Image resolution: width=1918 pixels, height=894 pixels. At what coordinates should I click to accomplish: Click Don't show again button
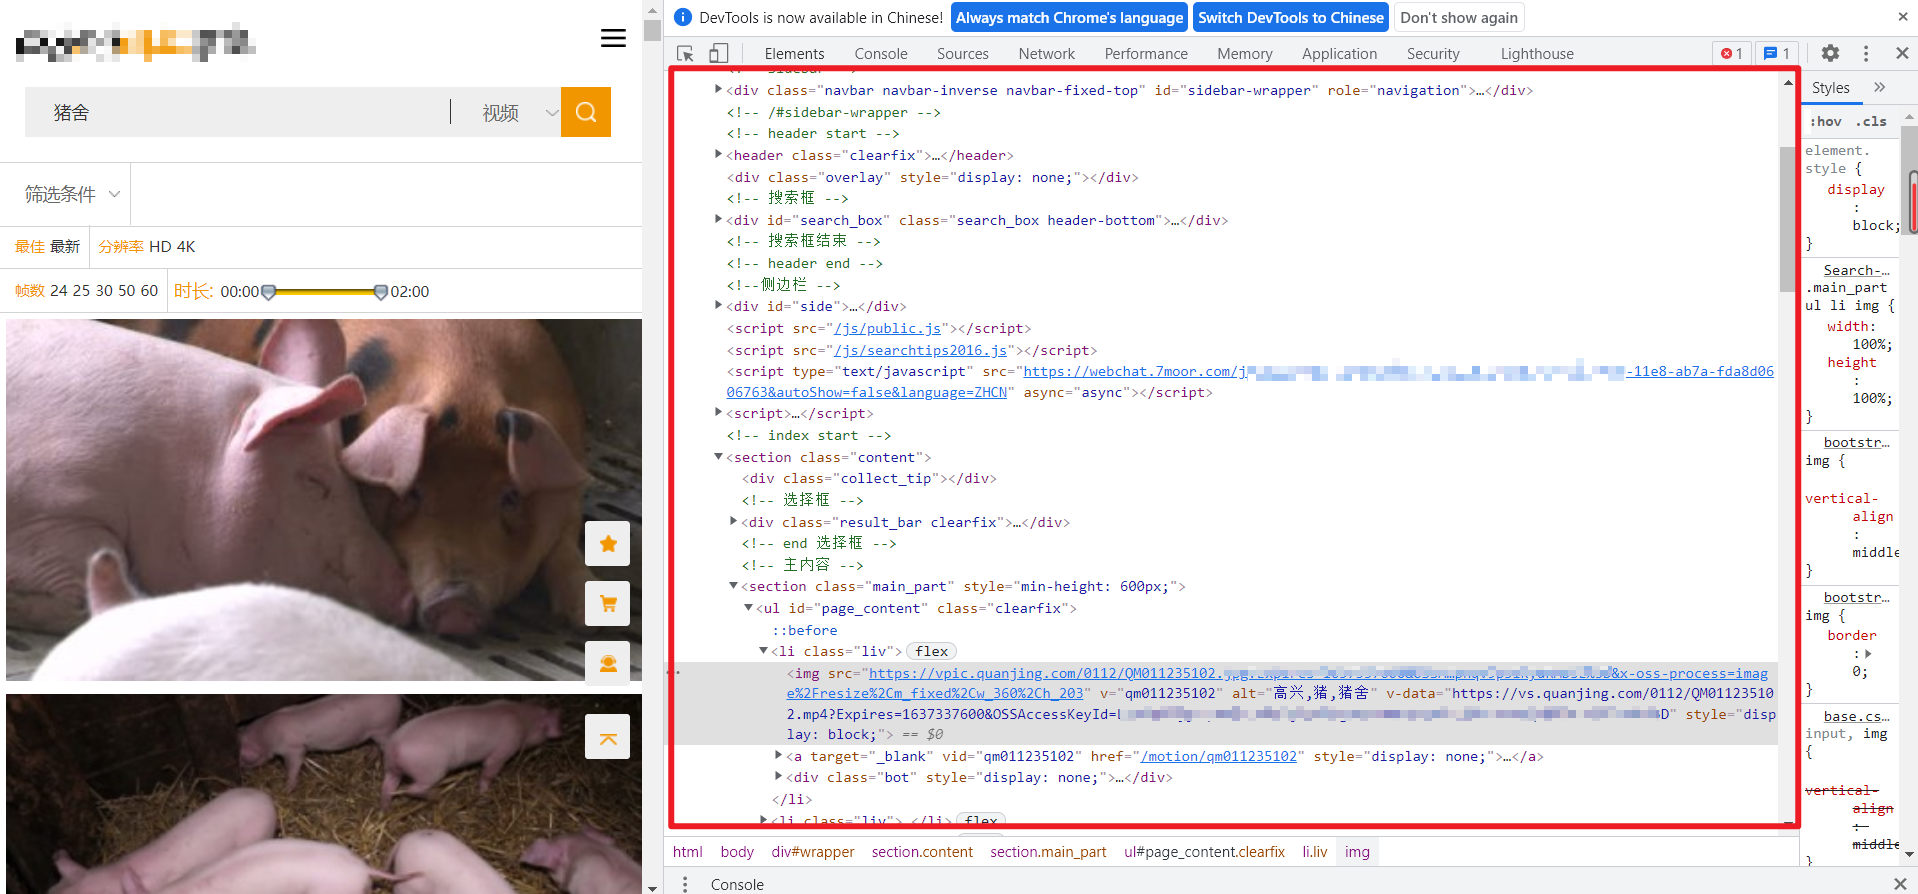point(1459,17)
